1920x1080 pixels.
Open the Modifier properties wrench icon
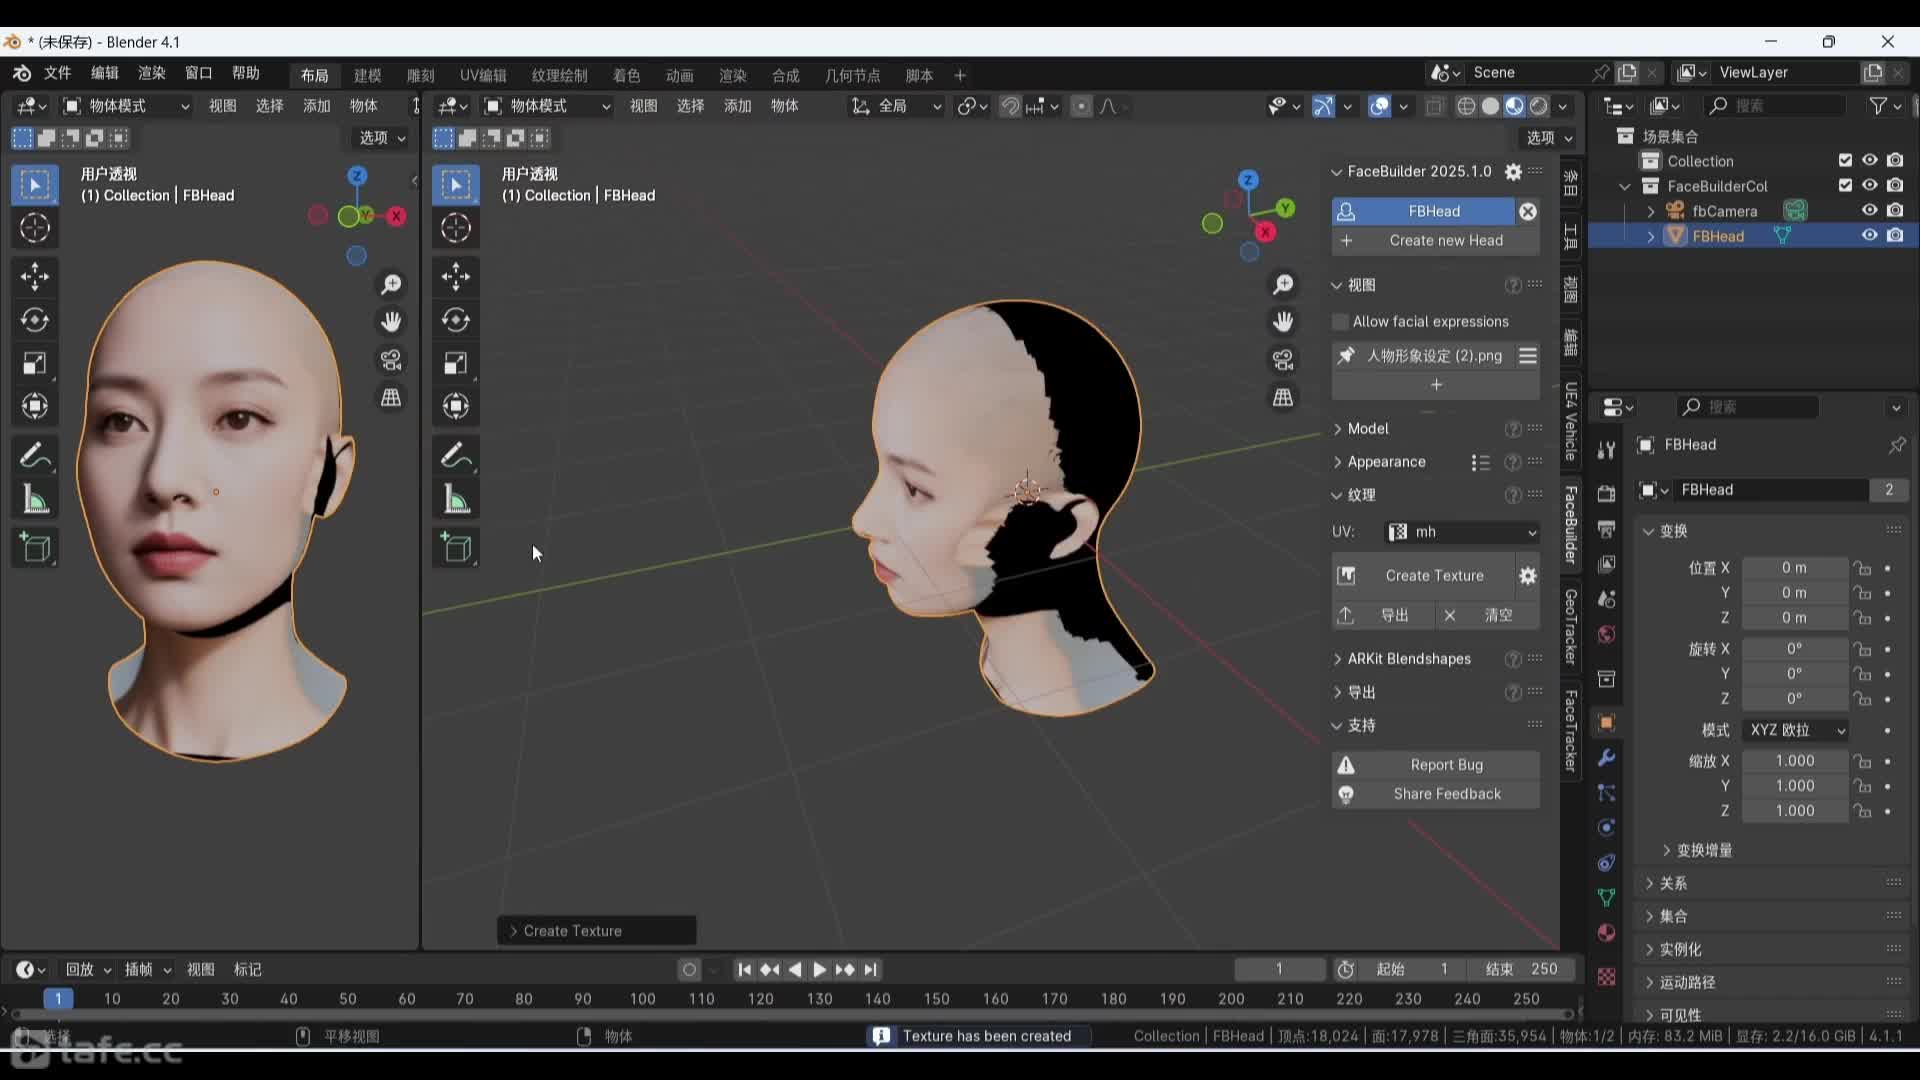[1607, 757]
